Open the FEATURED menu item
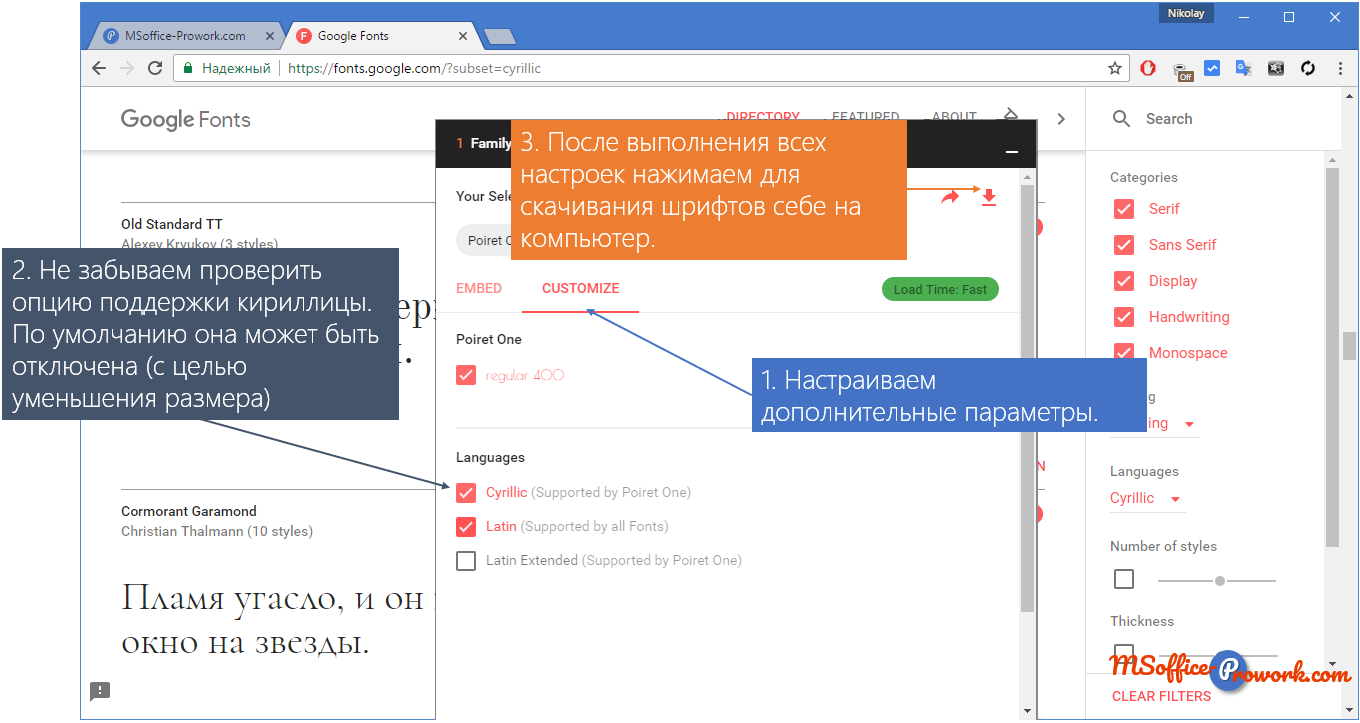The width and height of the screenshot is (1360, 723). coord(866,117)
